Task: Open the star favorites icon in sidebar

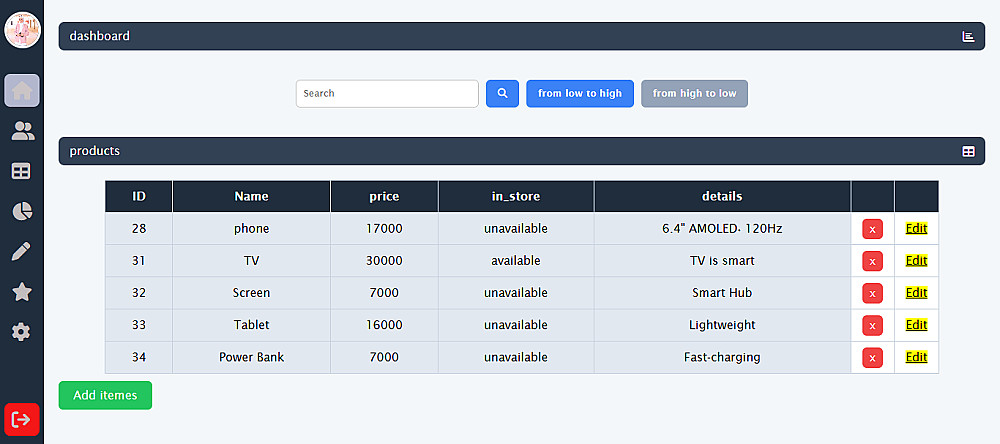Action: tap(22, 291)
